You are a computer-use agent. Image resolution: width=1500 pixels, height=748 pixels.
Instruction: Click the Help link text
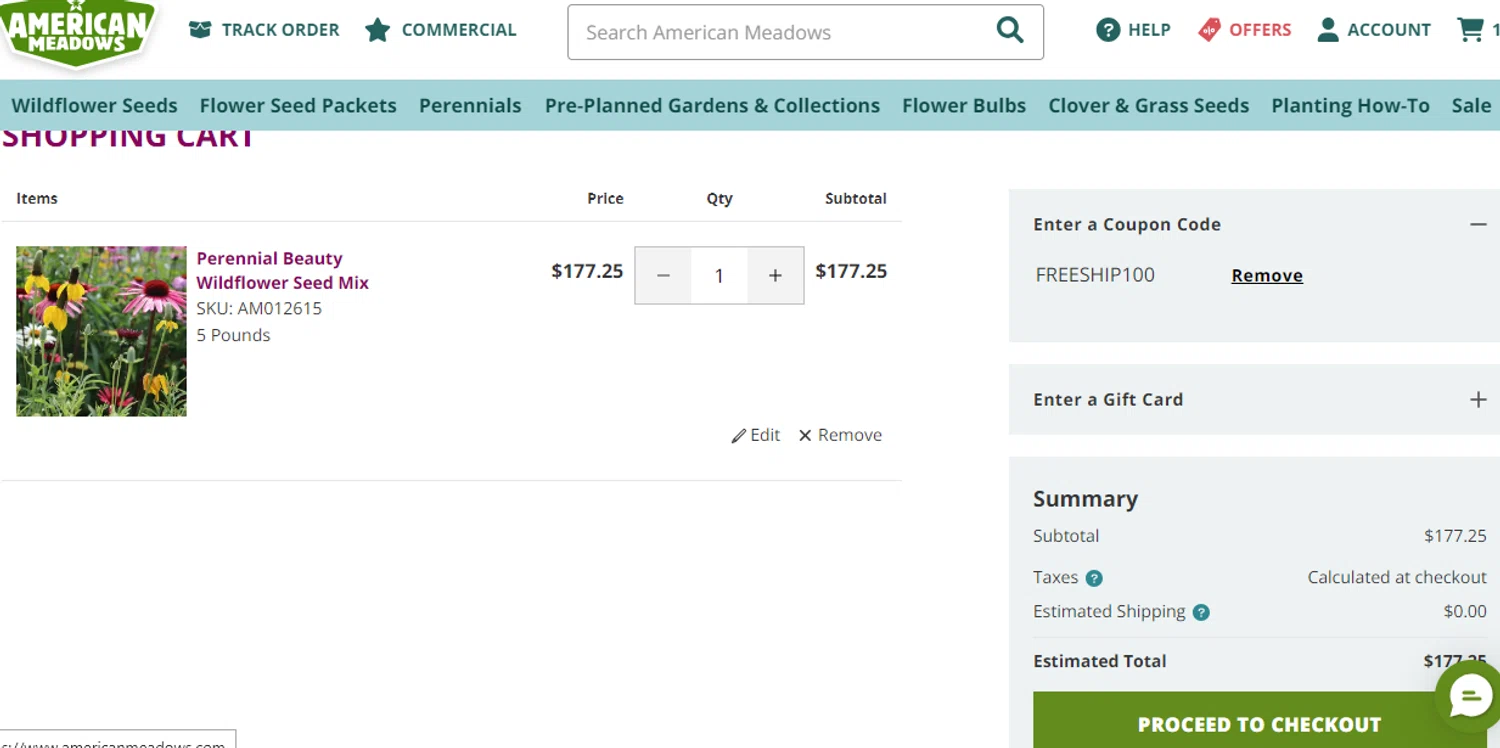(1149, 30)
